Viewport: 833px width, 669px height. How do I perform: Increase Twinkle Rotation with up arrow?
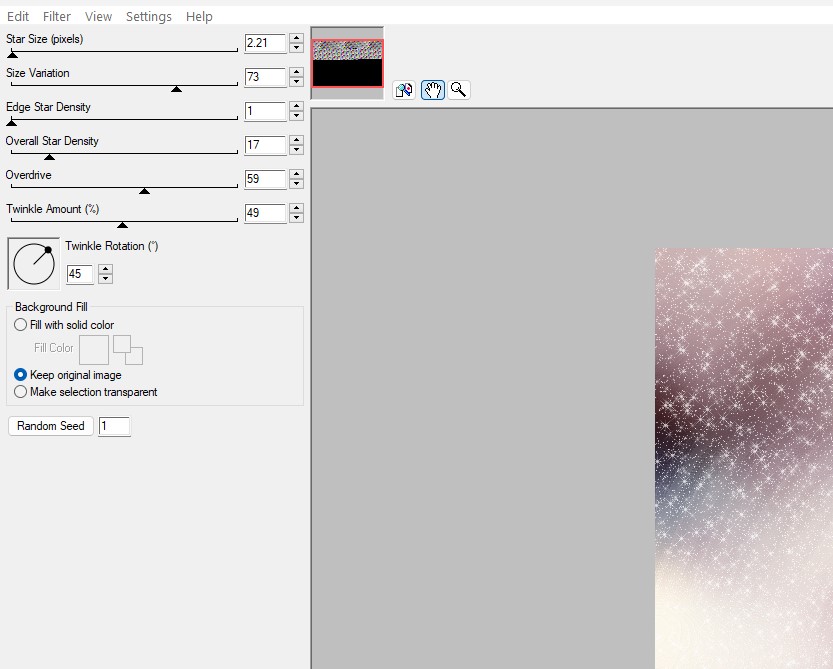(x=105, y=269)
